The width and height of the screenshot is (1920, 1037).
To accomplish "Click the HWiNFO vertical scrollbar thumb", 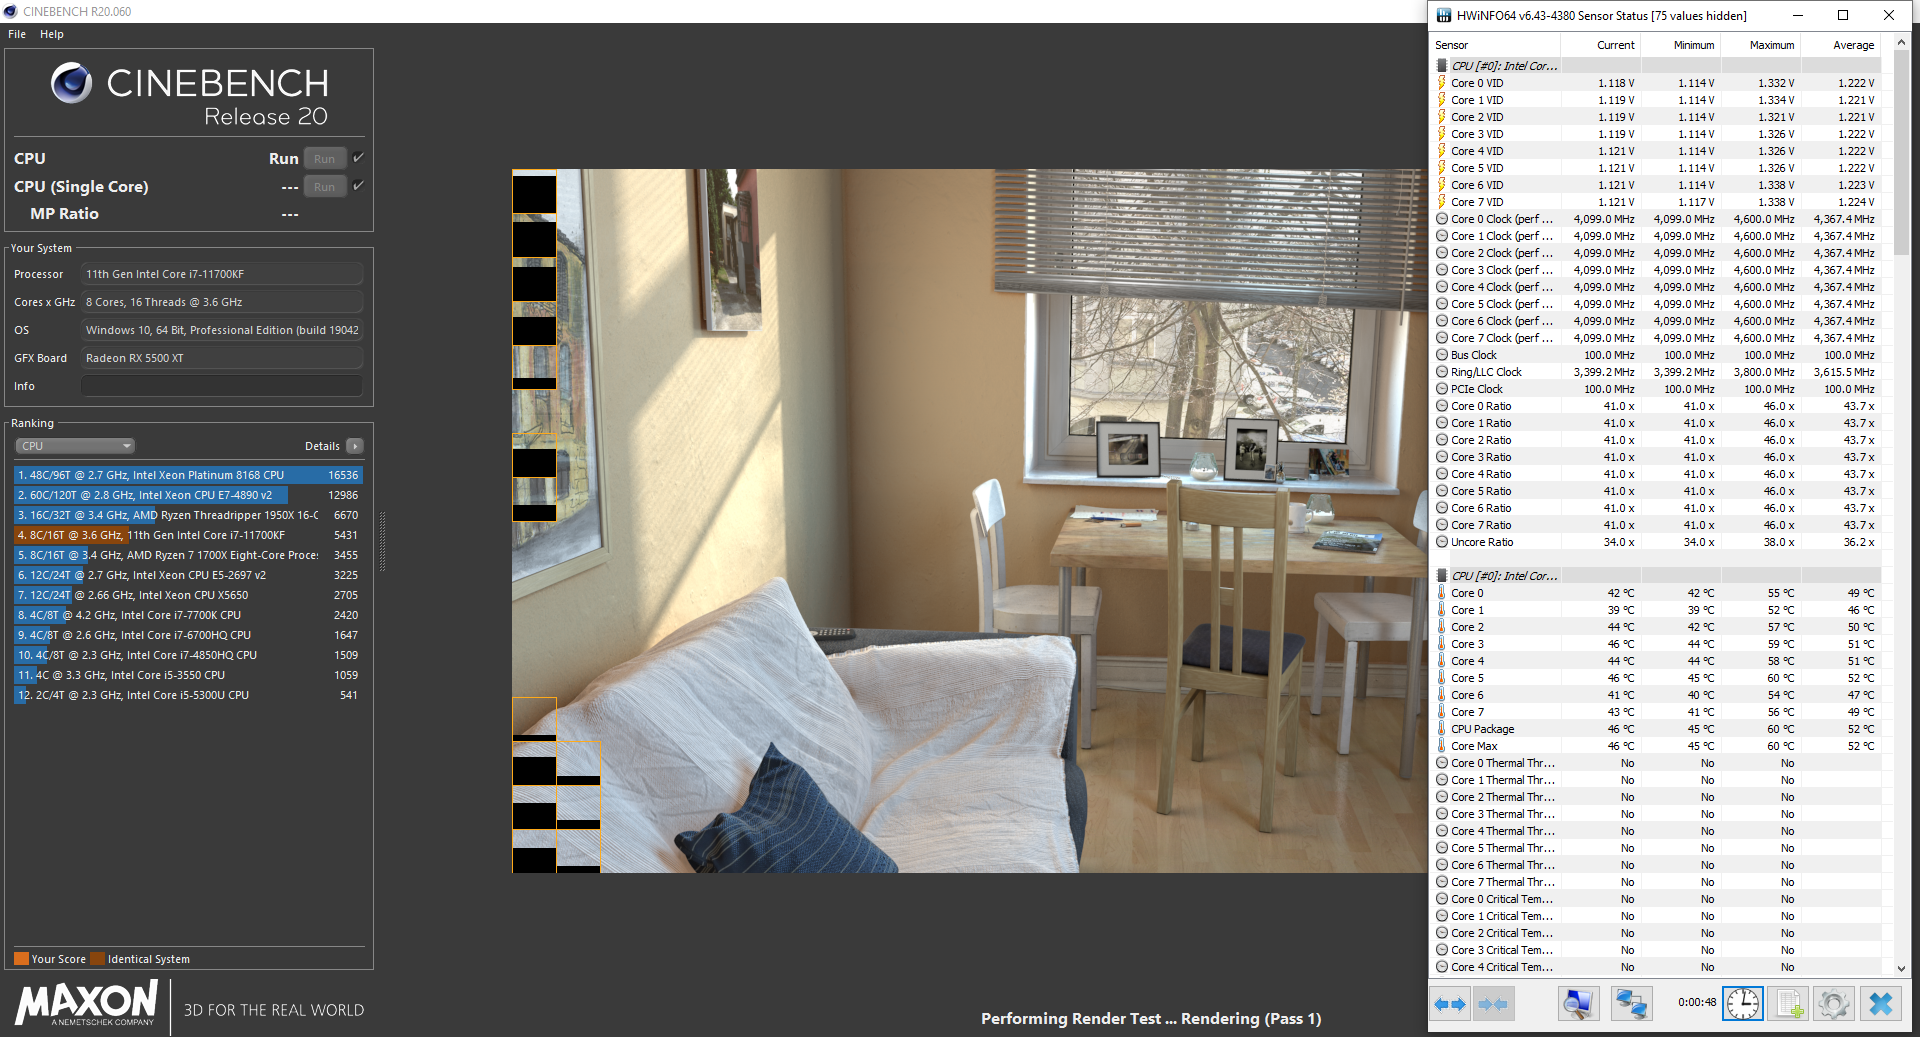I will pos(1901,153).
